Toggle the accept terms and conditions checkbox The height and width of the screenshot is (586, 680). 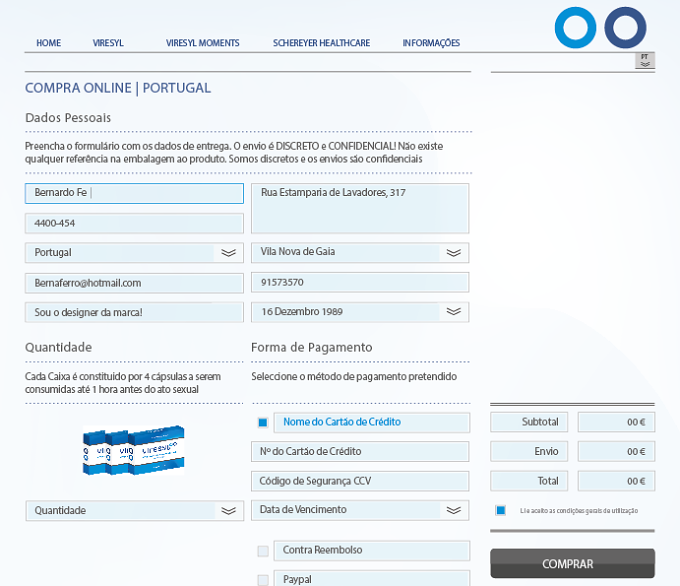500,511
